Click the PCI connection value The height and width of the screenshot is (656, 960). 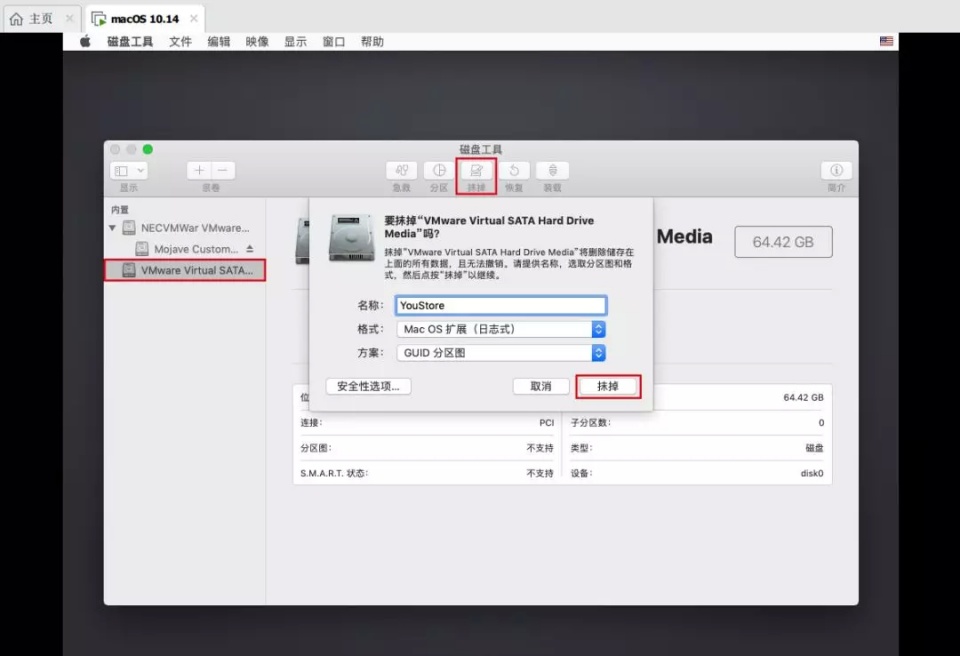click(x=547, y=423)
